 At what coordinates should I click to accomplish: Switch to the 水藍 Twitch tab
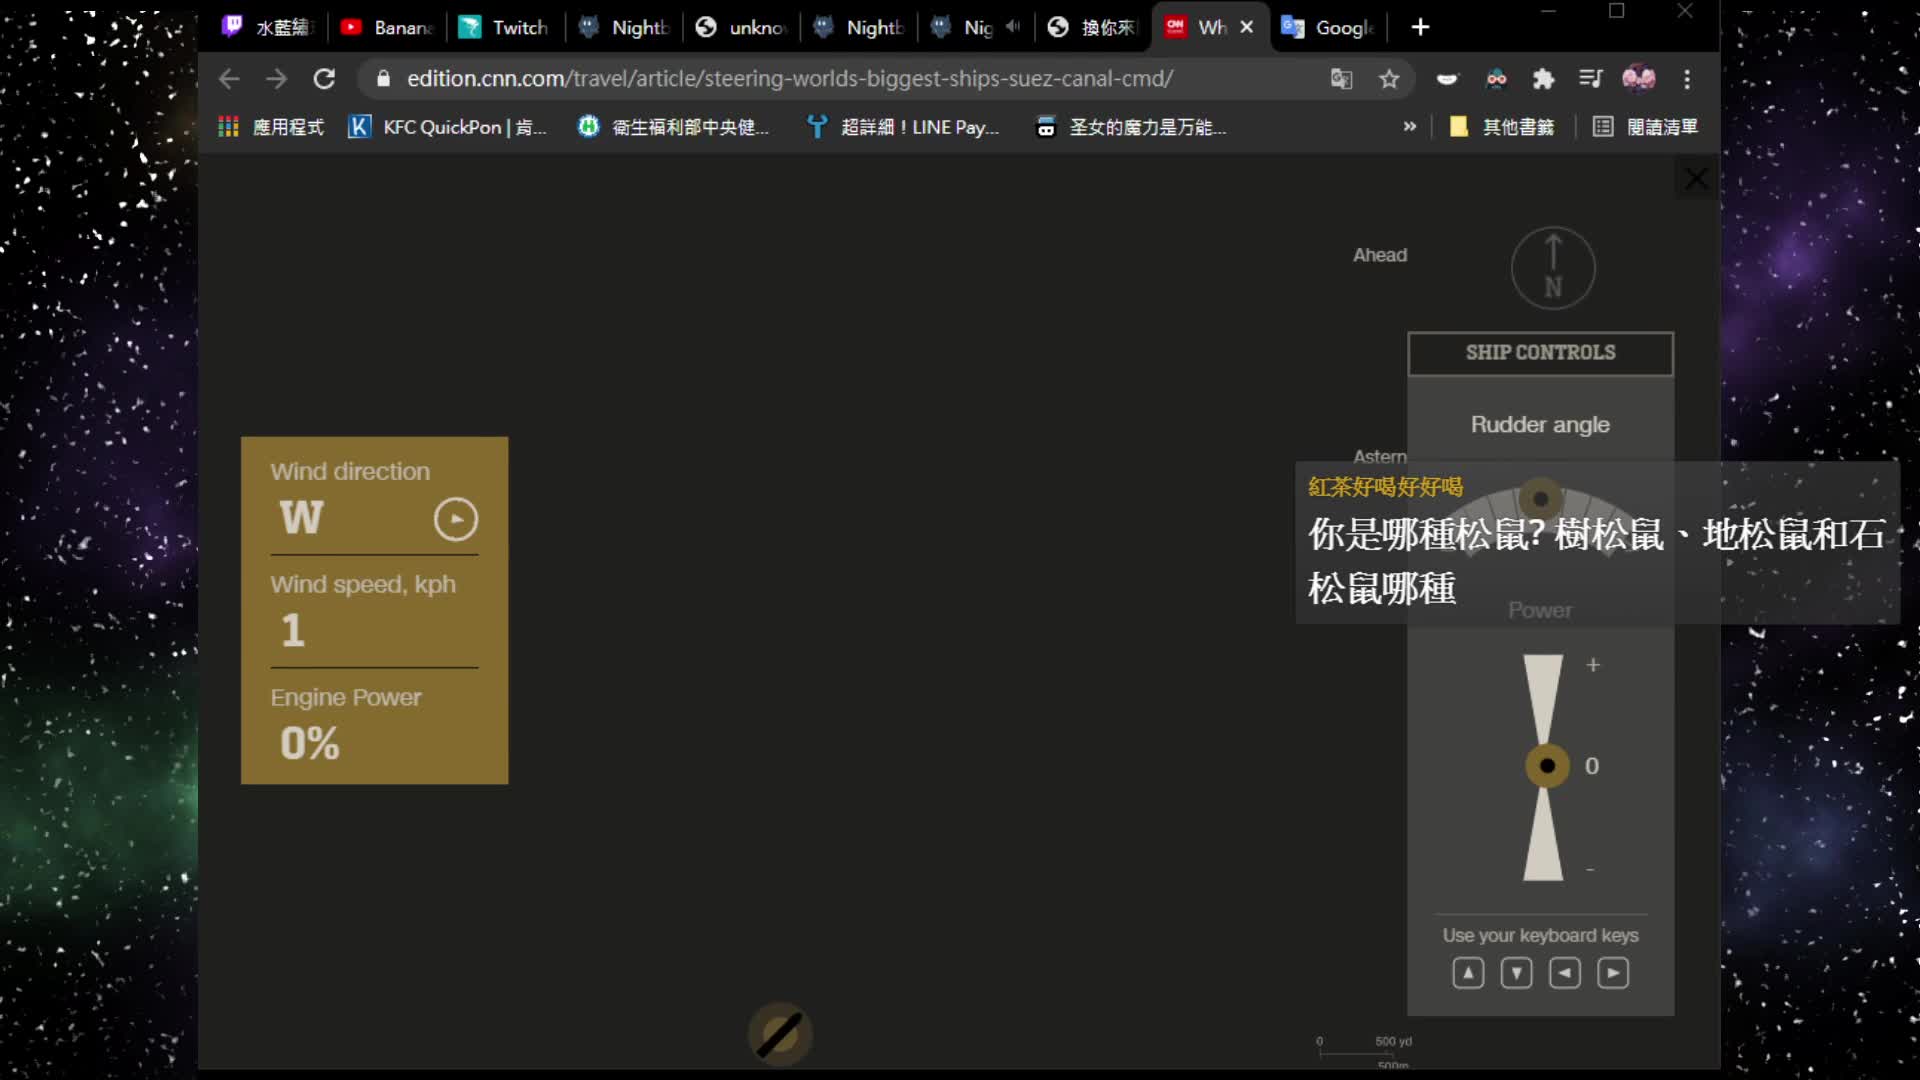[270, 27]
